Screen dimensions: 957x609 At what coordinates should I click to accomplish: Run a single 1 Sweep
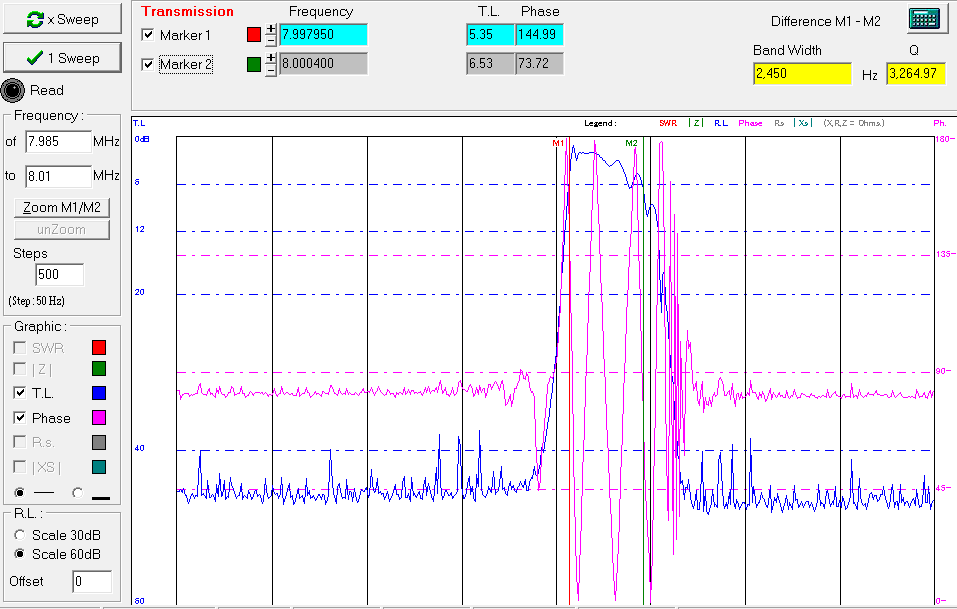click(x=64, y=58)
